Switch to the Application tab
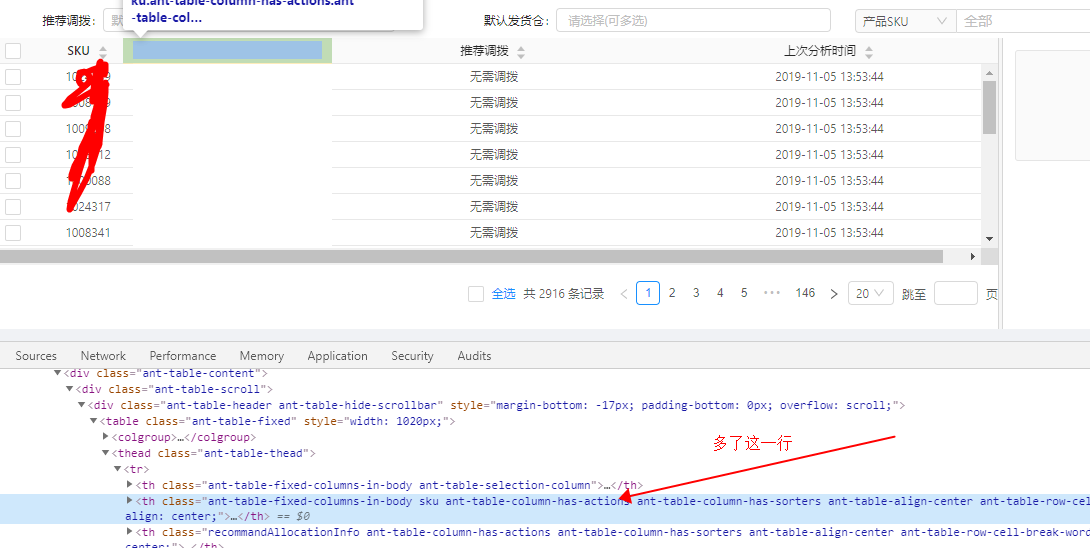Image resolution: width=1090 pixels, height=548 pixels. (337, 355)
